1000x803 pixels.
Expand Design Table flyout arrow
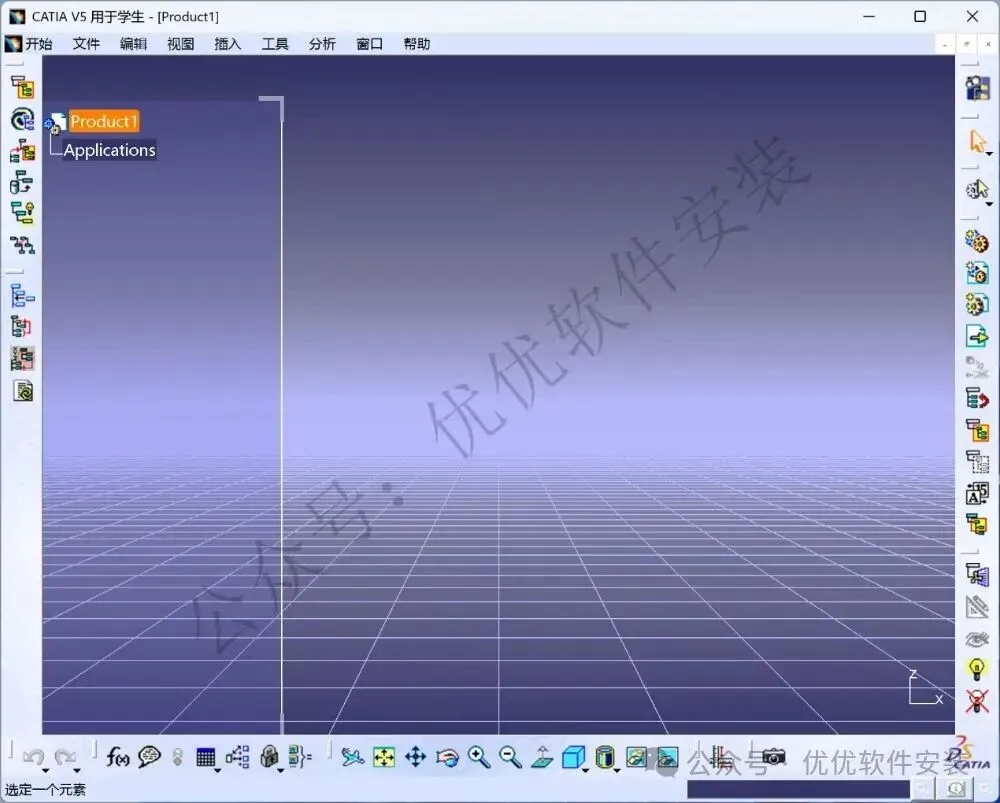point(218,771)
